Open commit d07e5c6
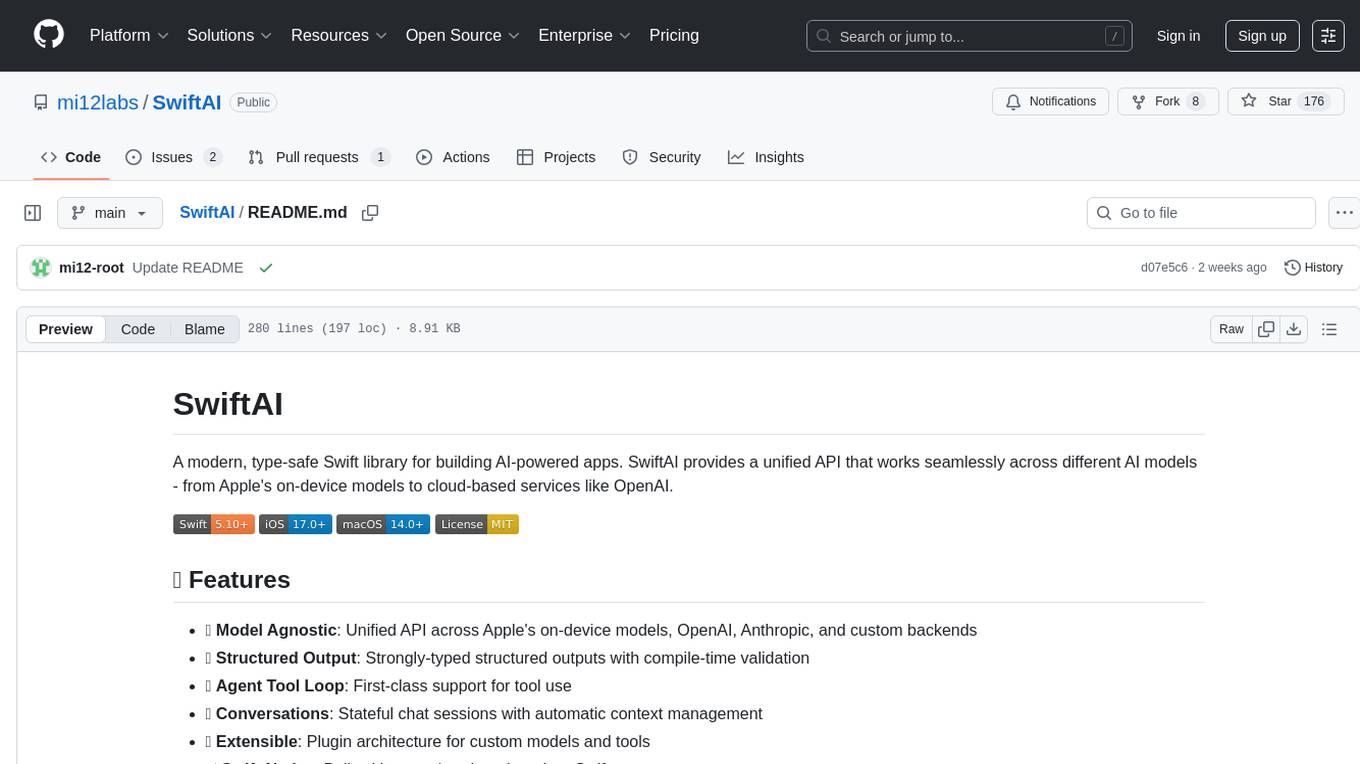Viewport: 1360px width, 764px height. 1164,268
